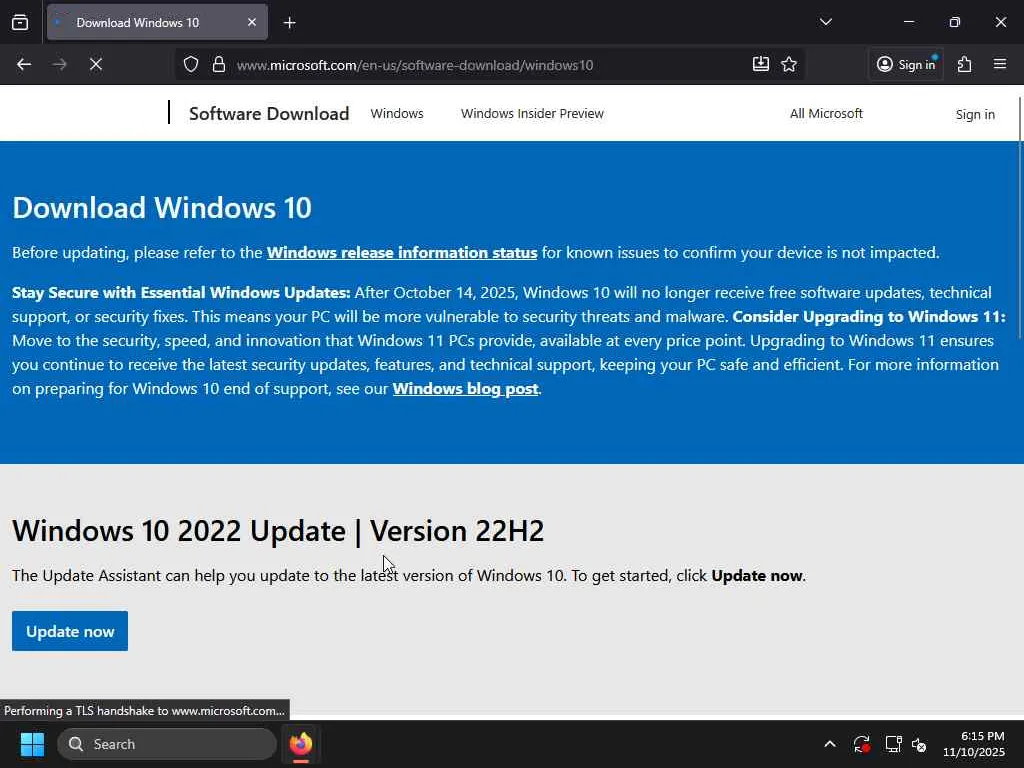Screen dimensions: 1024x768
Task: Click the Update now button
Action: pyautogui.click(x=70, y=632)
